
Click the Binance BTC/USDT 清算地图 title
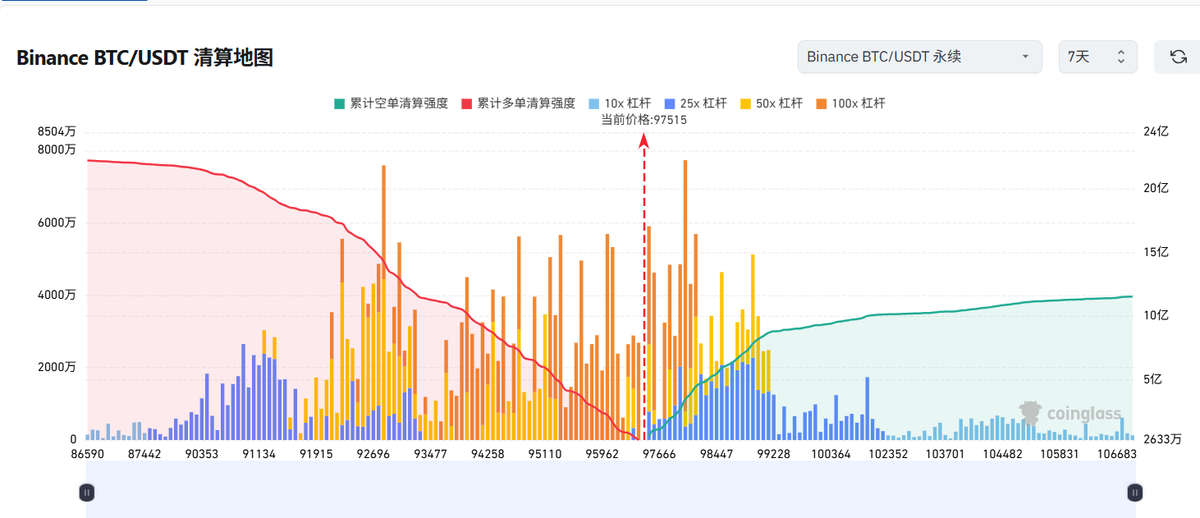pos(145,58)
